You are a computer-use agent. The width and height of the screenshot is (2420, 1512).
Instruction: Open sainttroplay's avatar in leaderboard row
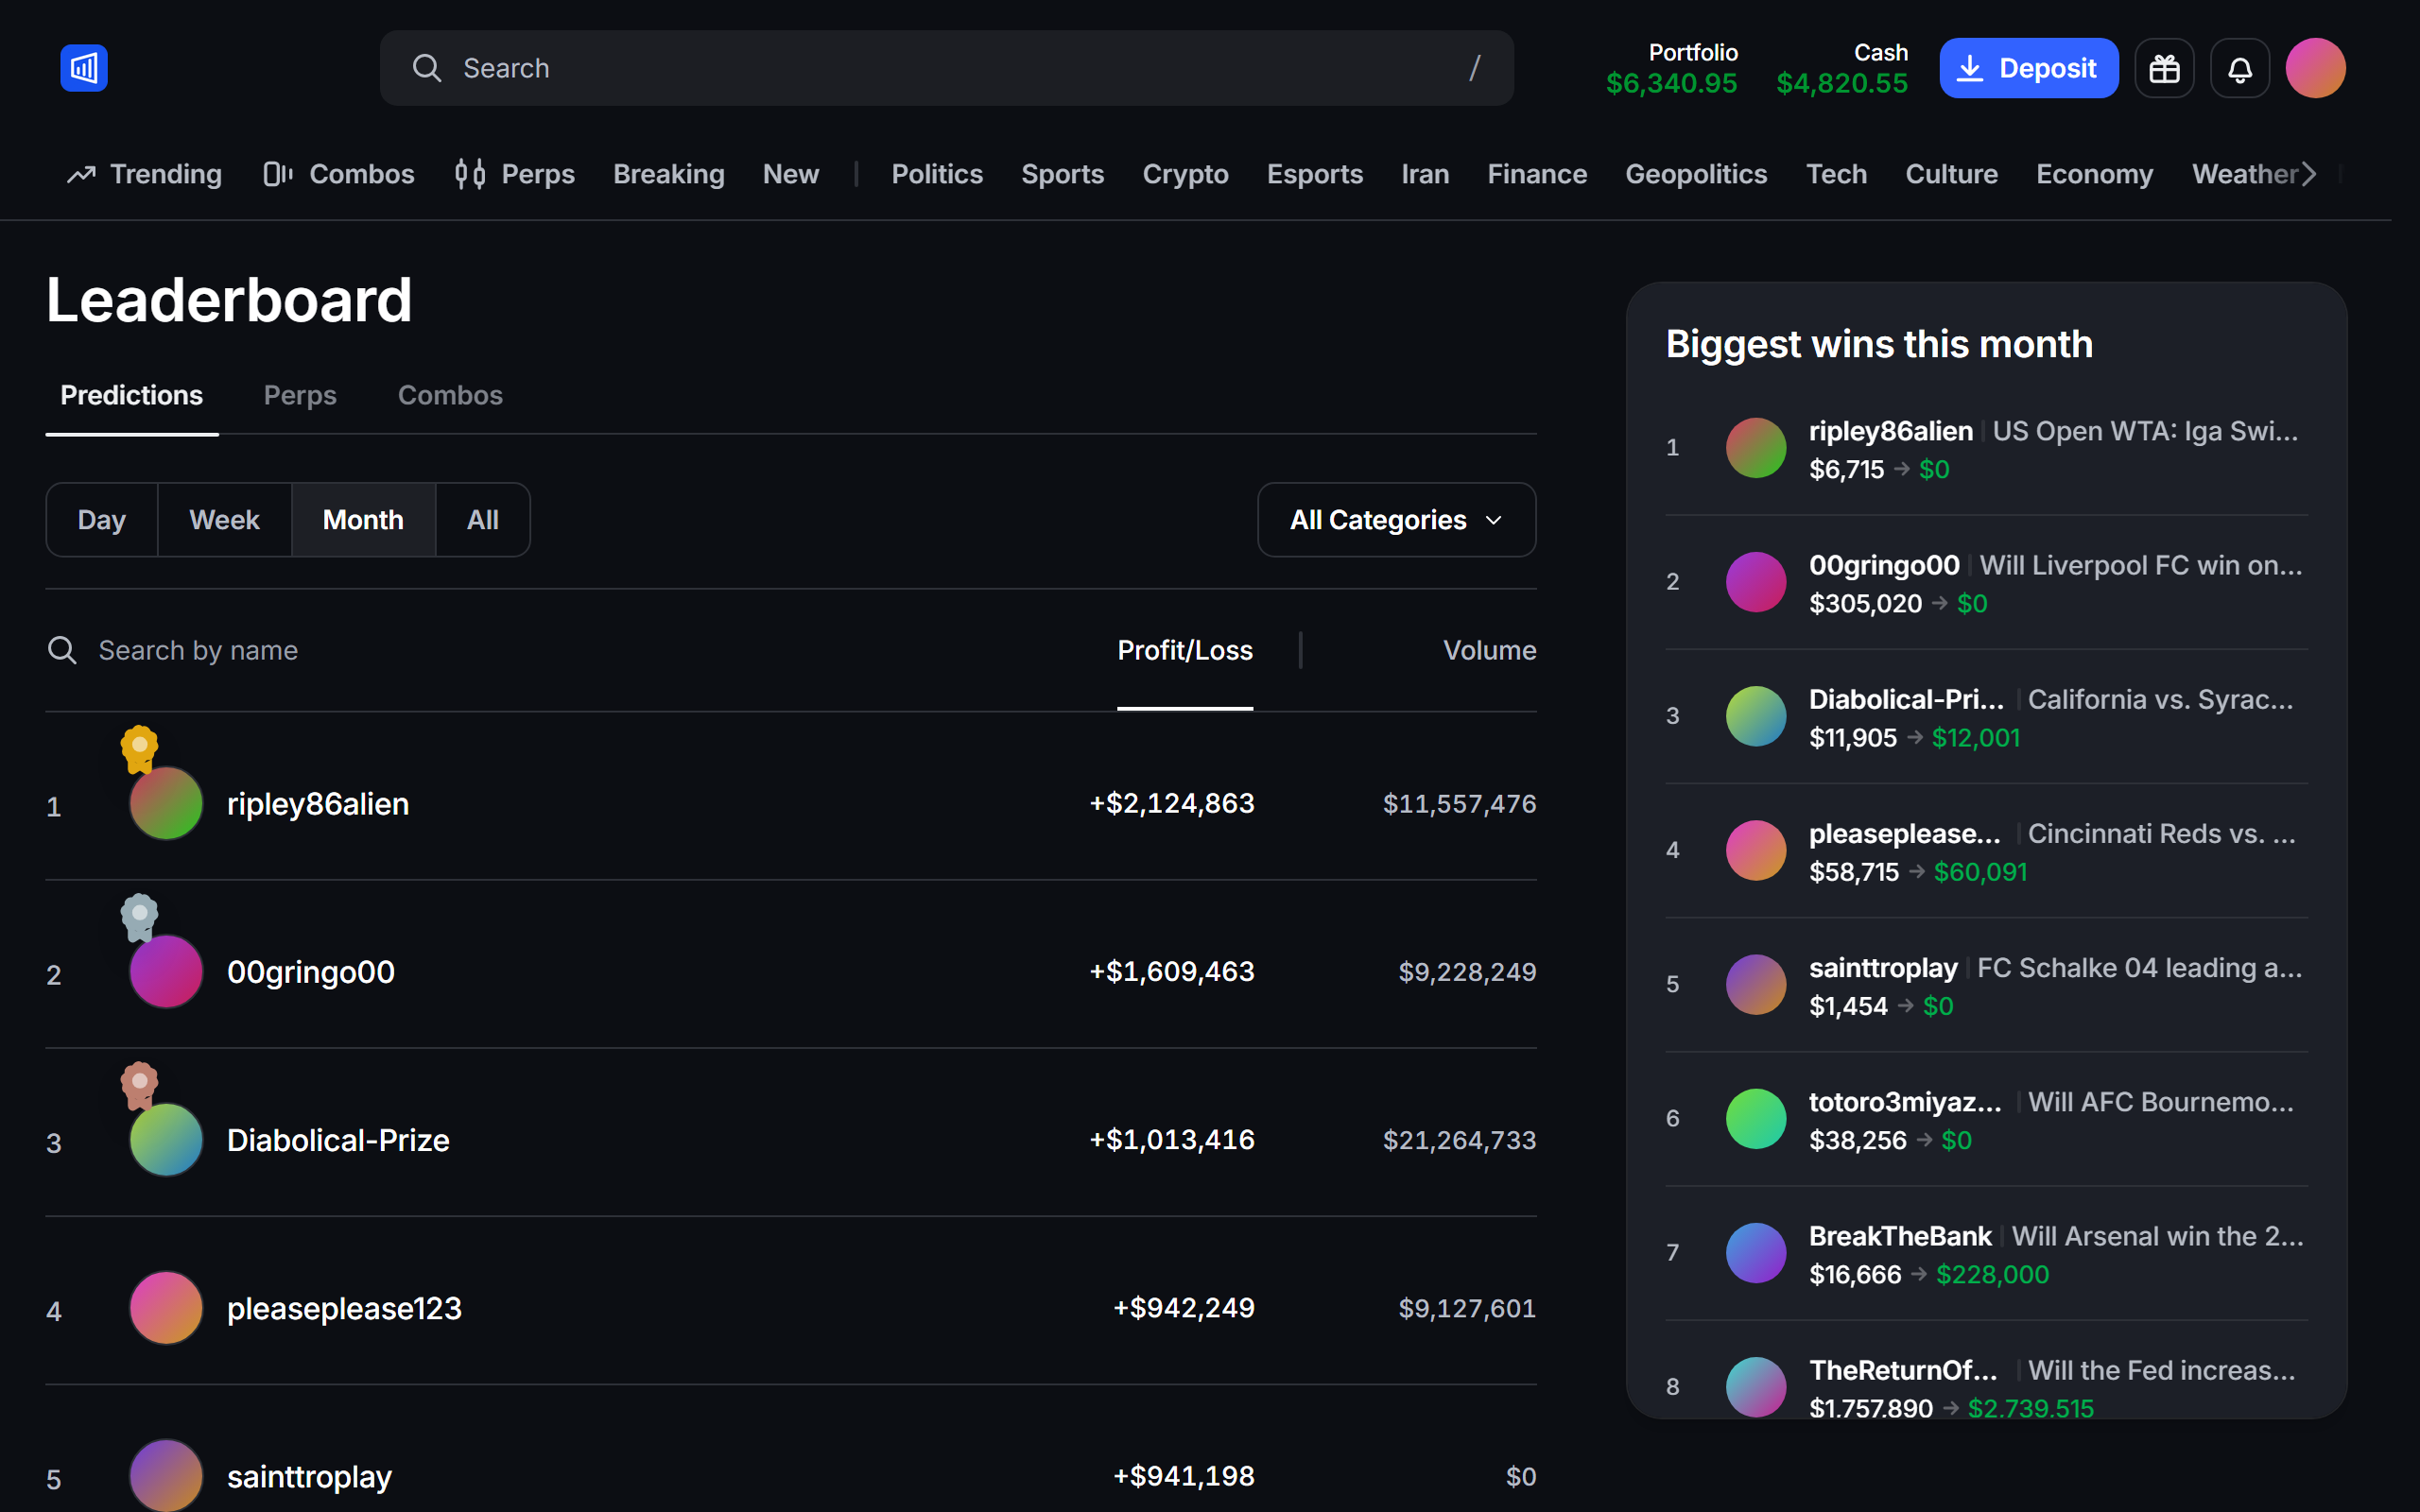point(166,1475)
